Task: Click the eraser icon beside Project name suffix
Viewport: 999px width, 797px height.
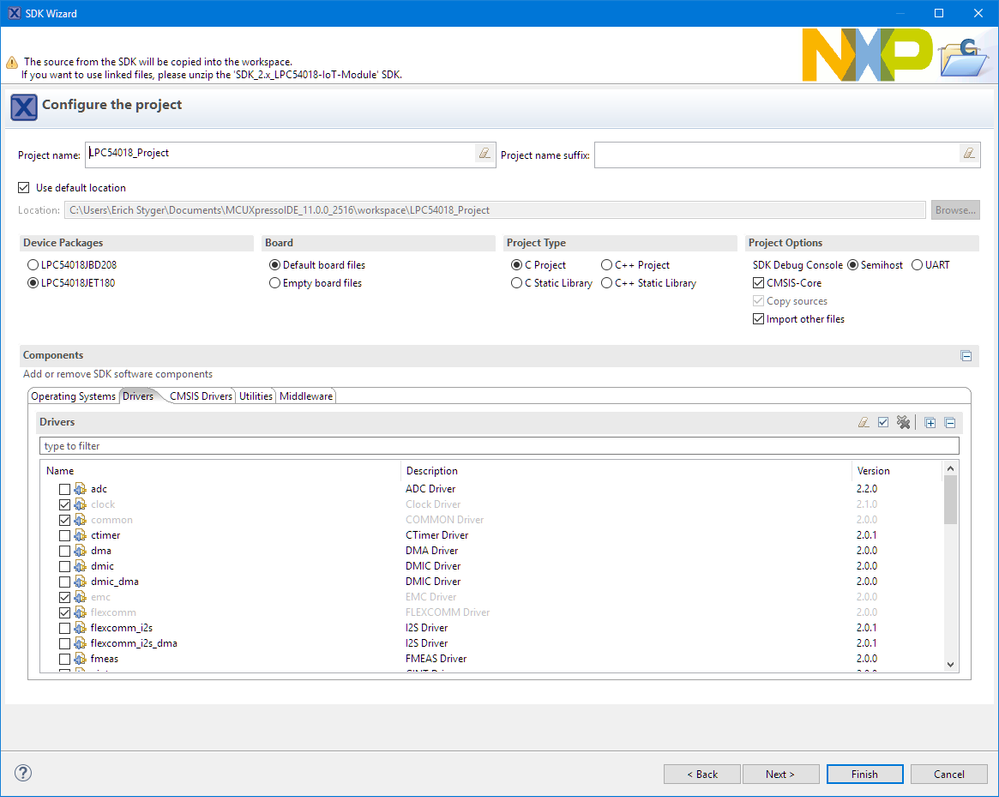Action: (968, 153)
